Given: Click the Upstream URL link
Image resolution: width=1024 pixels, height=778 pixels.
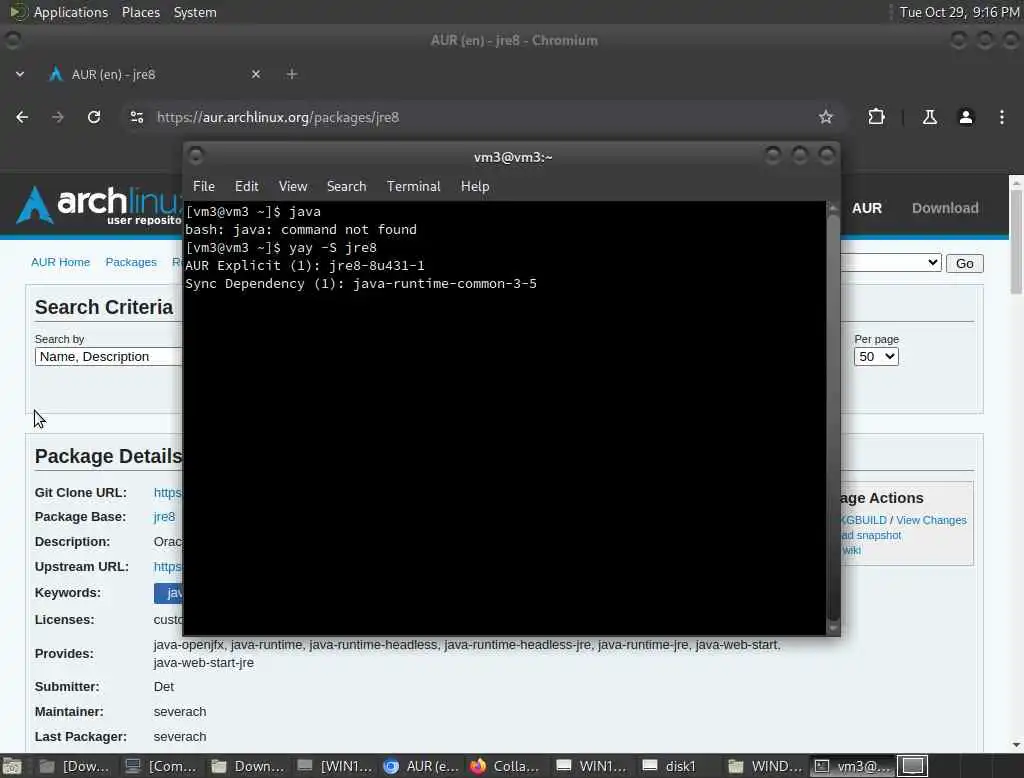Looking at the screenshot, I should [x=168, y=566].
